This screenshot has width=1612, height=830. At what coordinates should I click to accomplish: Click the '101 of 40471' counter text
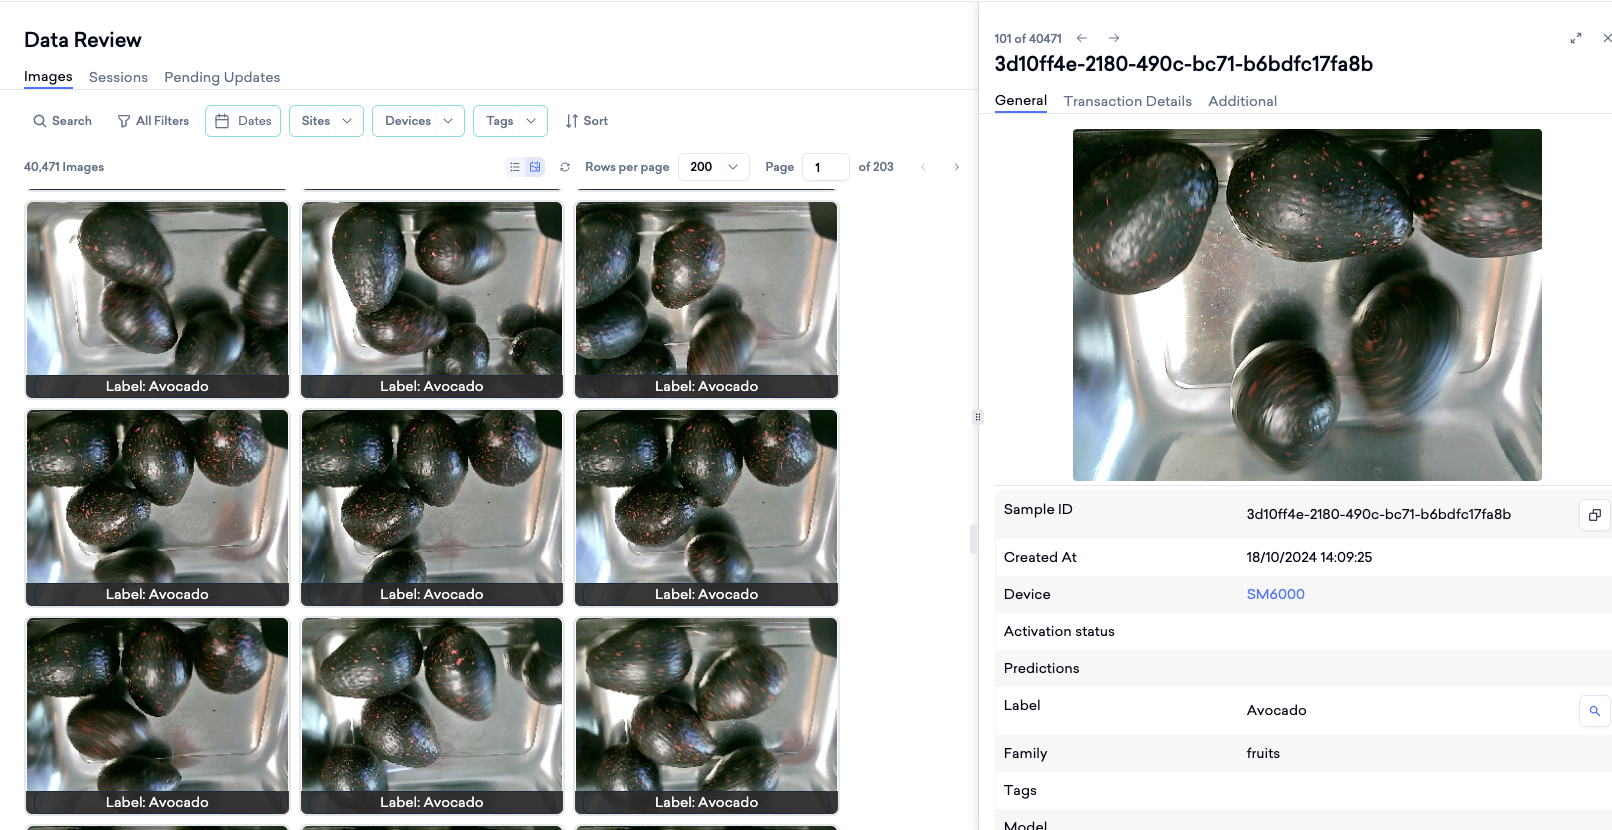click(x=1028, y=39)
